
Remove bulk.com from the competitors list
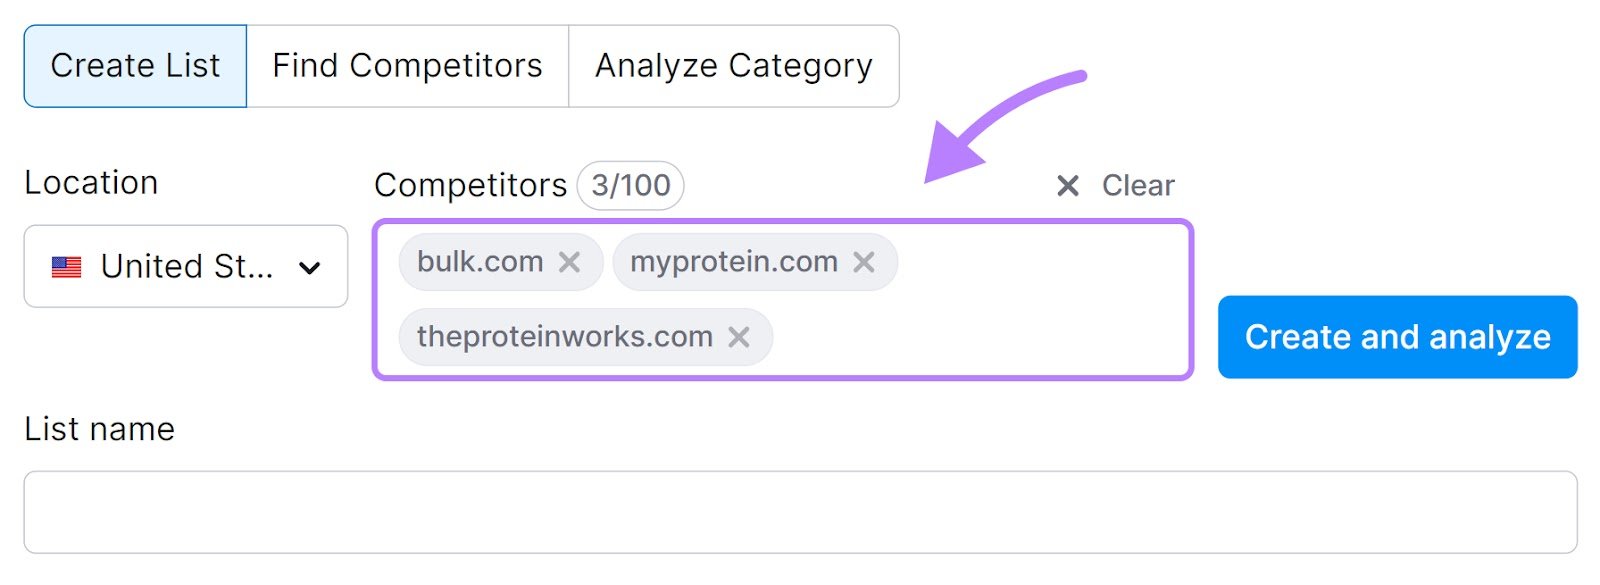[x=571, y=262]
